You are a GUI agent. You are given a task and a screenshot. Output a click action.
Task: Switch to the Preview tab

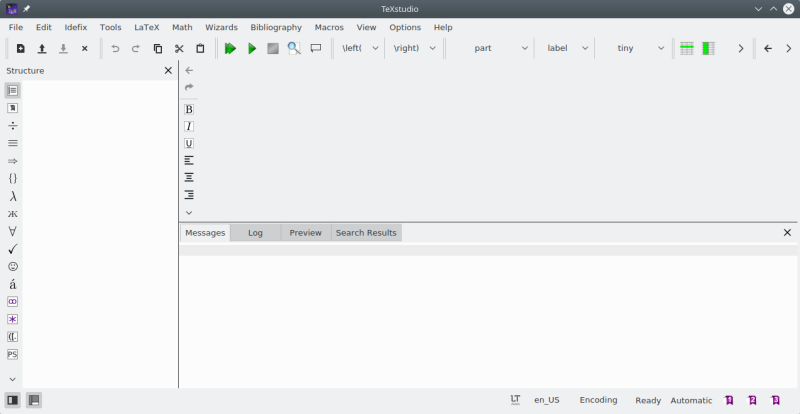(x=306, y=233)
